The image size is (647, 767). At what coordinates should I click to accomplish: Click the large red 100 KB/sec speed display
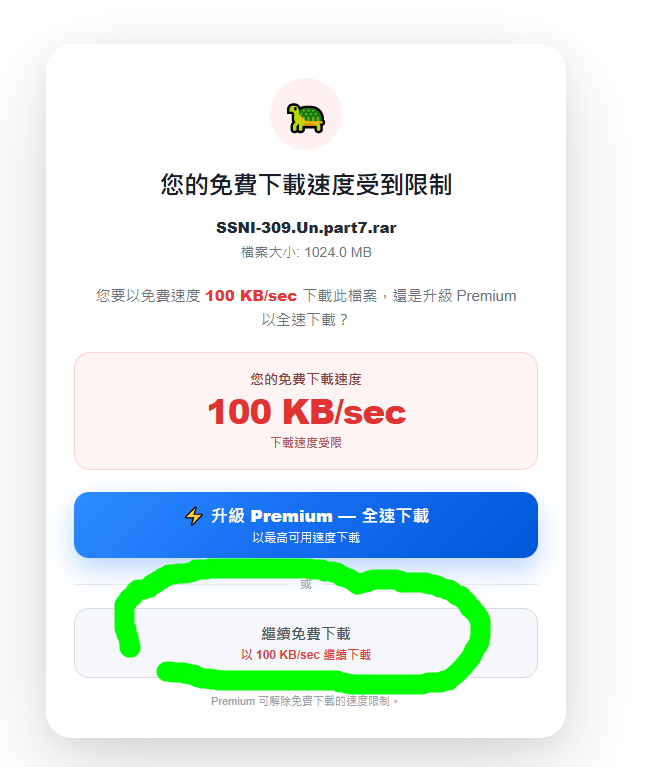coord(307,412)
